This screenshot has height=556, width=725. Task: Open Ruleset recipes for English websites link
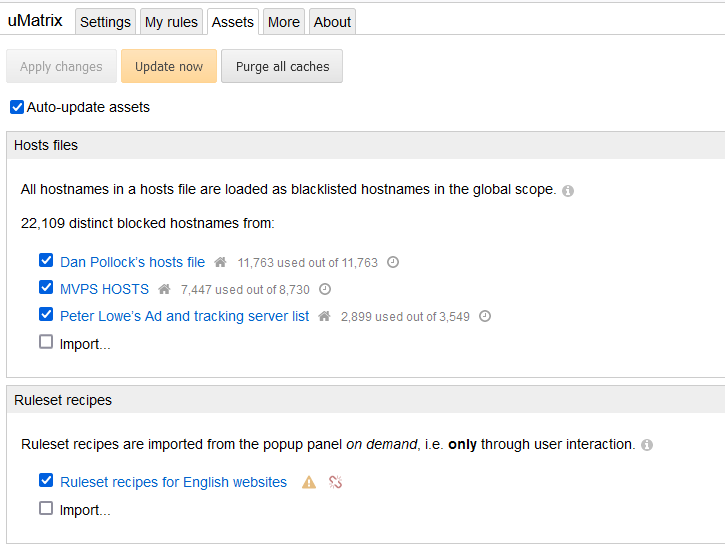click(x=173, y=482)
